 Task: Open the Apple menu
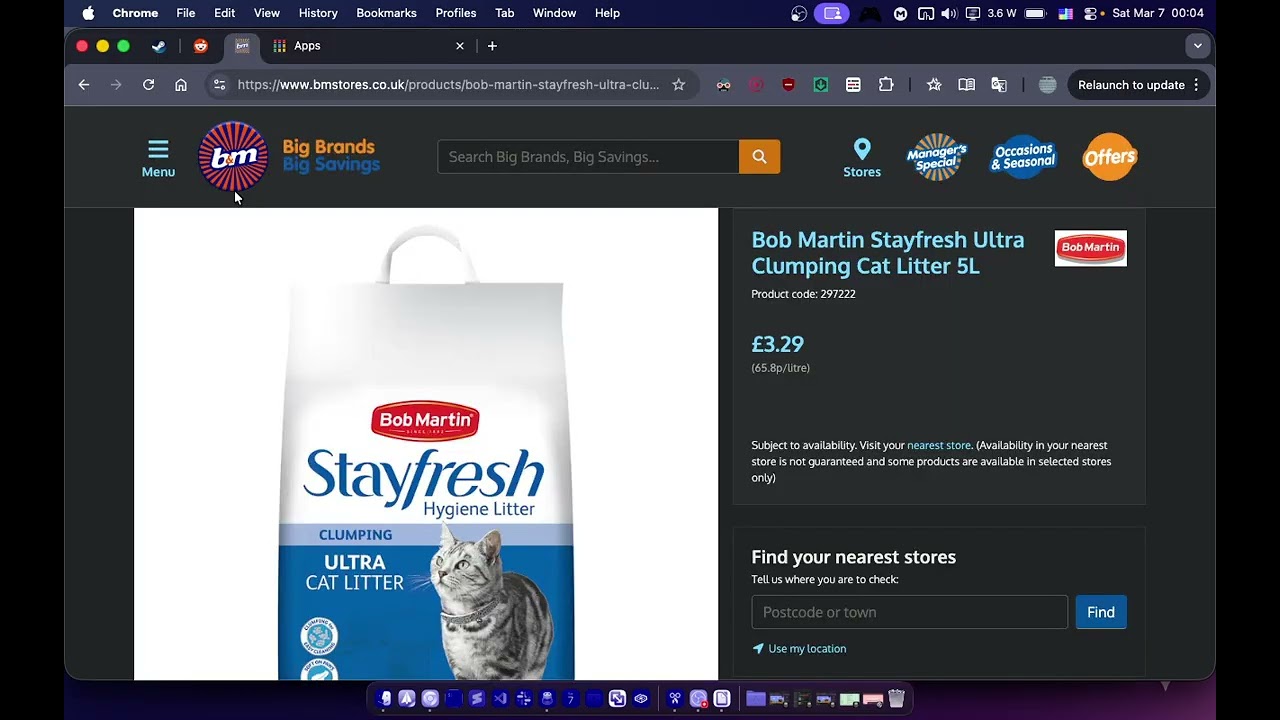pos(88,13)
